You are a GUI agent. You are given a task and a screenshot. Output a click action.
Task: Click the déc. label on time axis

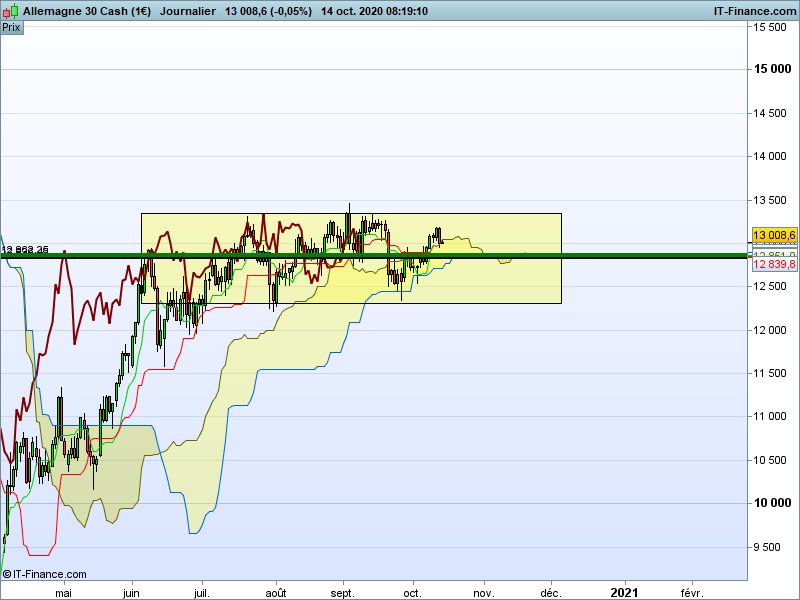coord(551,593)
